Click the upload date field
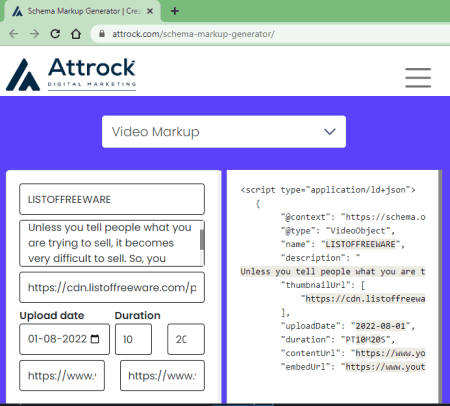 [64, 339]
